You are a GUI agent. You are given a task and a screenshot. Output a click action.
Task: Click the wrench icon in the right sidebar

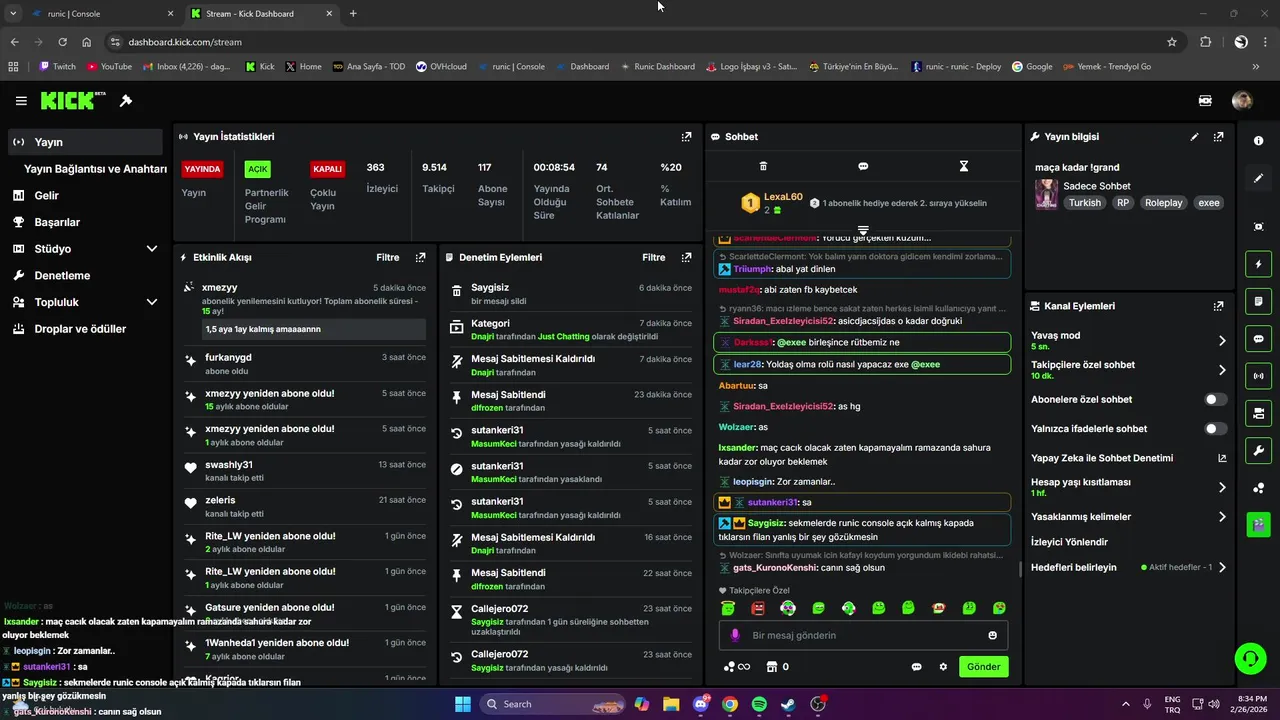point(1258,450)
